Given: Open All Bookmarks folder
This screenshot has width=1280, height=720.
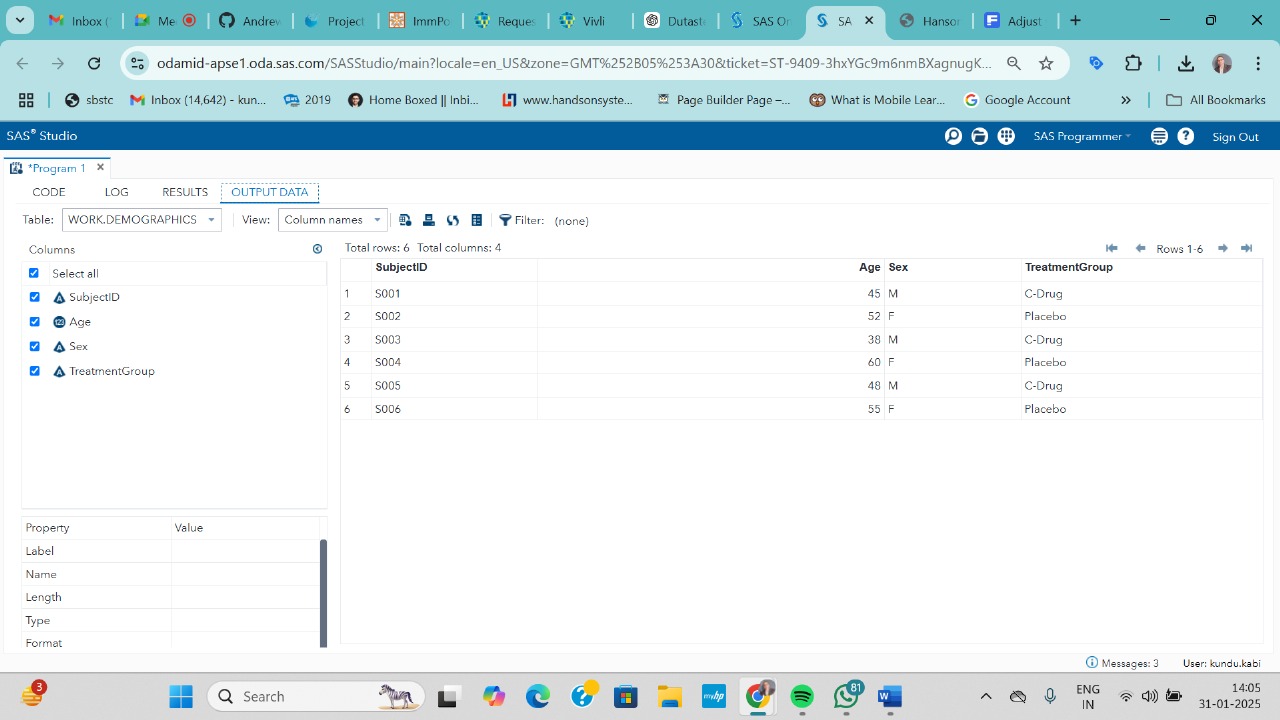Looking at the screenshot, I should [1216, 100].
